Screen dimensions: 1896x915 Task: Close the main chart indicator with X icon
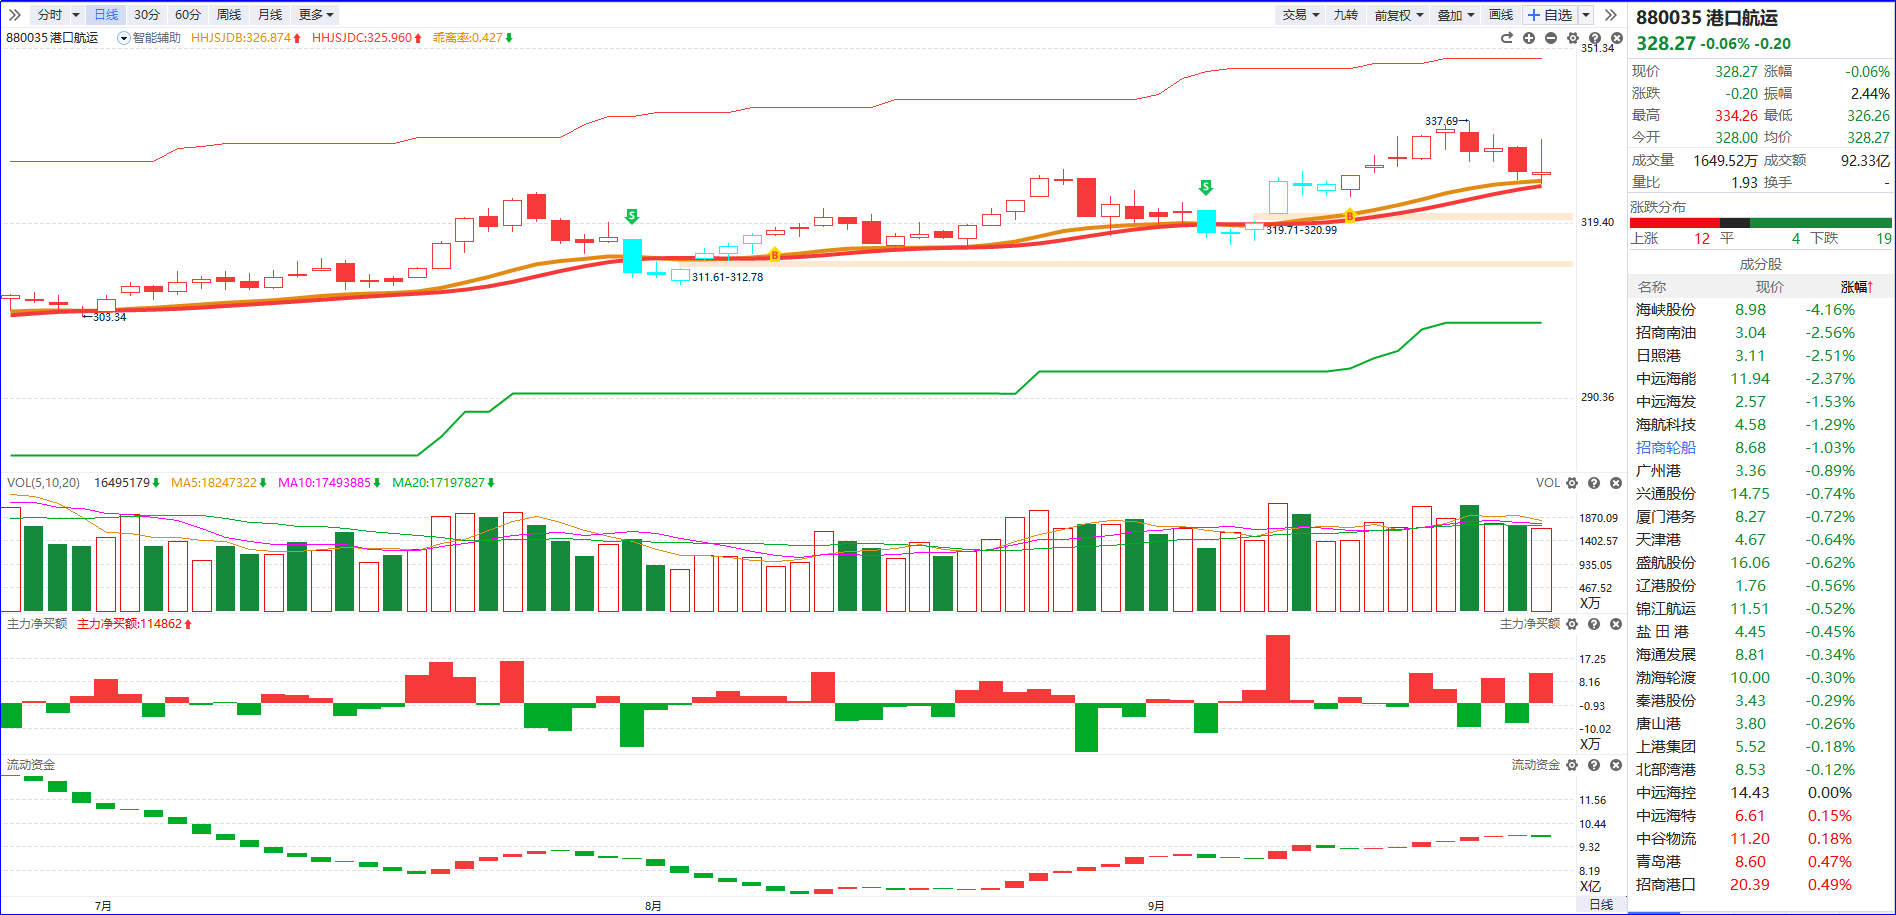pyautogui.click(x=1617, y=38)
